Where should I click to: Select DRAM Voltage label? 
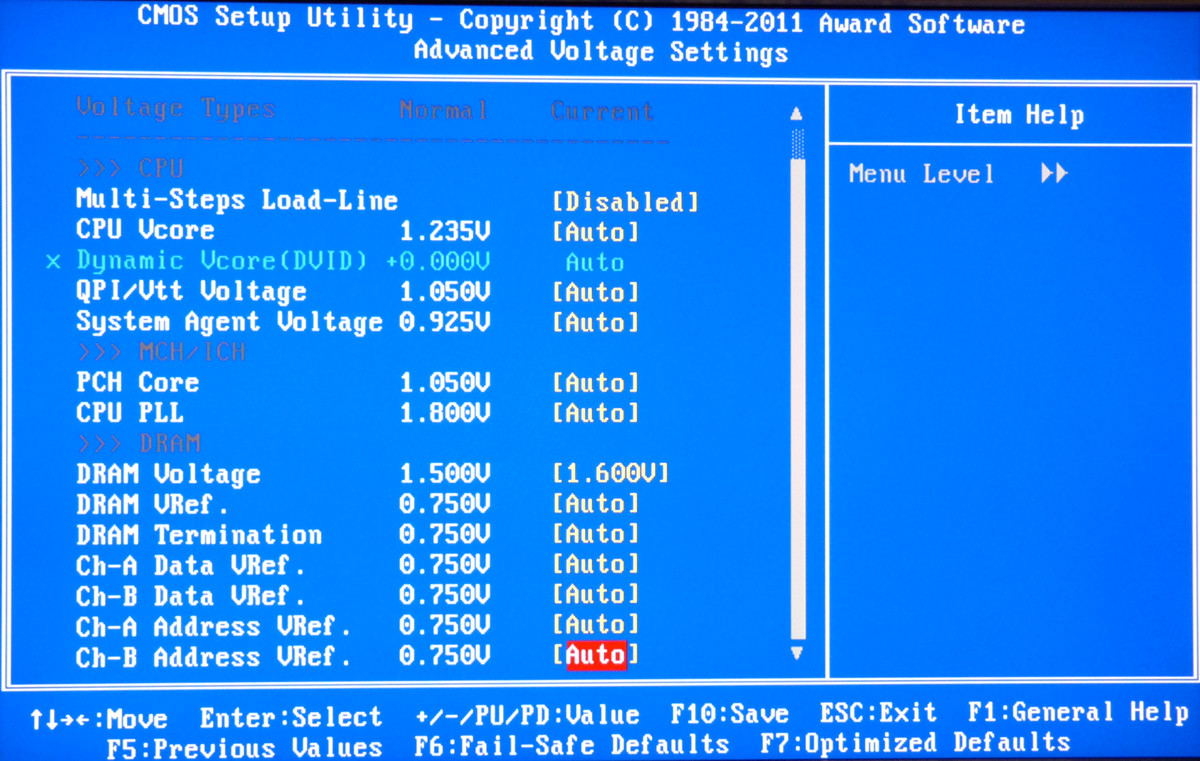pyautogui.click(x=168, y=473)
